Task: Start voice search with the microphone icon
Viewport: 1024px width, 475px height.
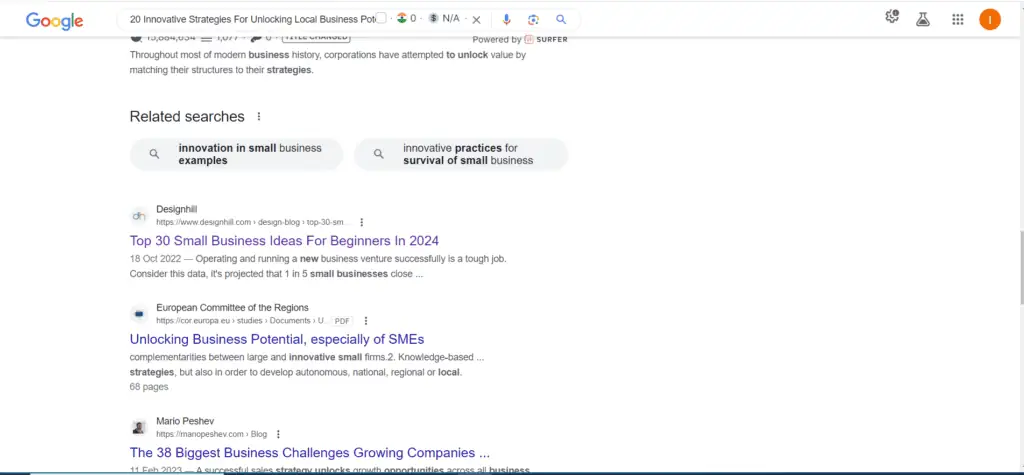Action: tap(506, 19)
